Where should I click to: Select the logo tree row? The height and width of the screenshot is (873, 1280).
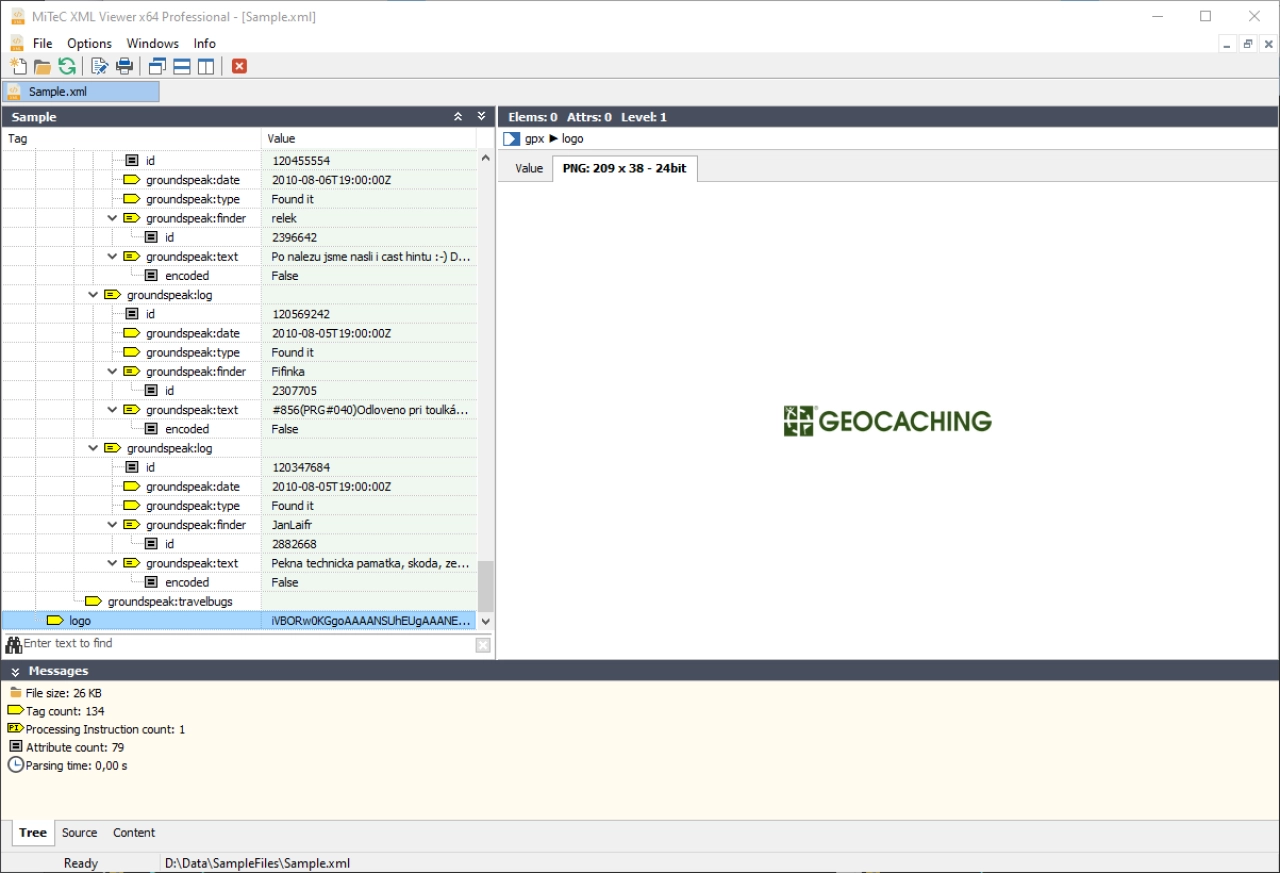239,621
